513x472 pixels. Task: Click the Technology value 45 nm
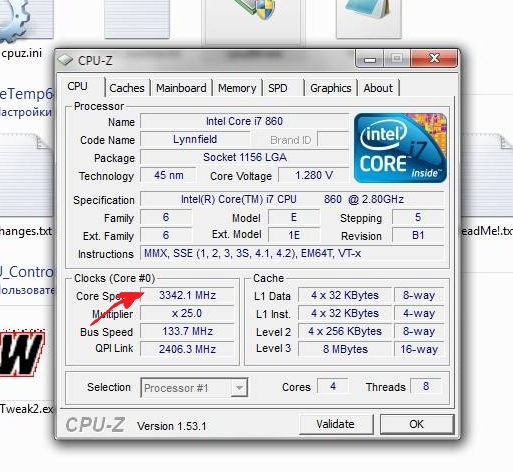pyautogui.click(x=168, y=175)
